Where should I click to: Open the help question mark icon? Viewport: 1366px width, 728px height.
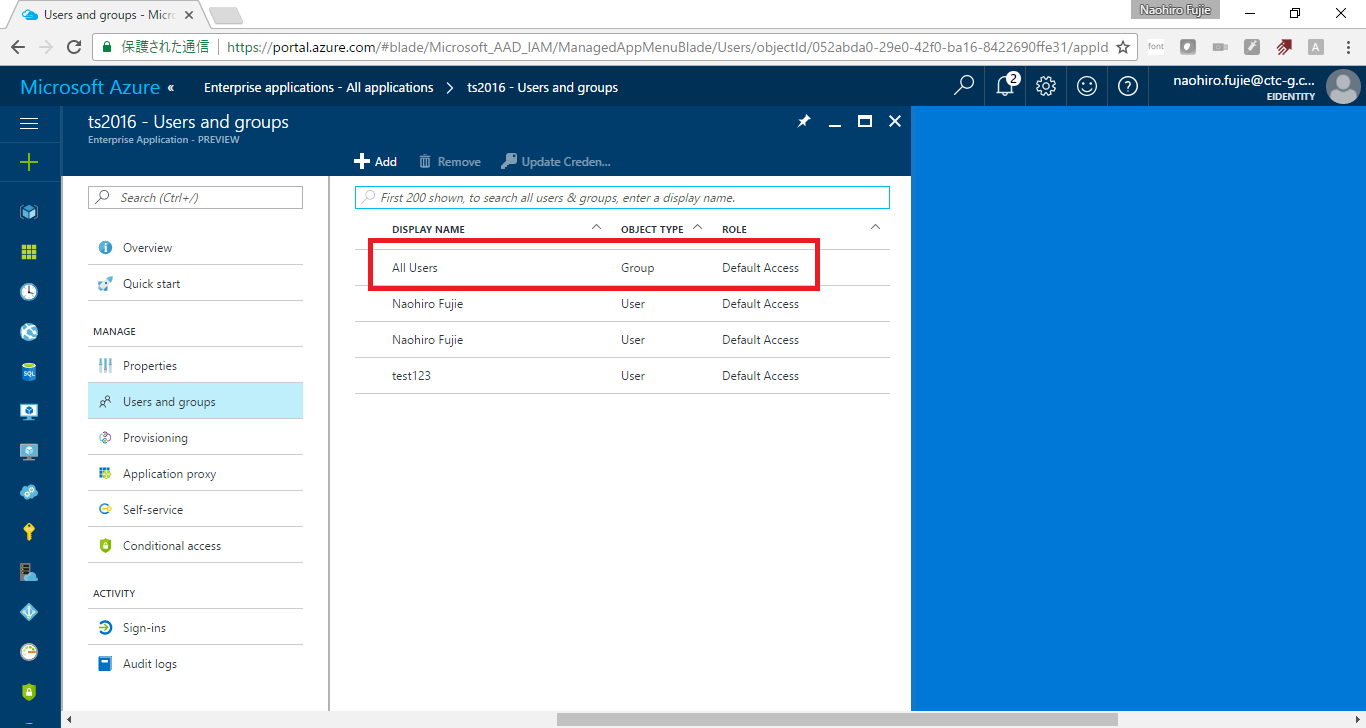coord(1128,86)
